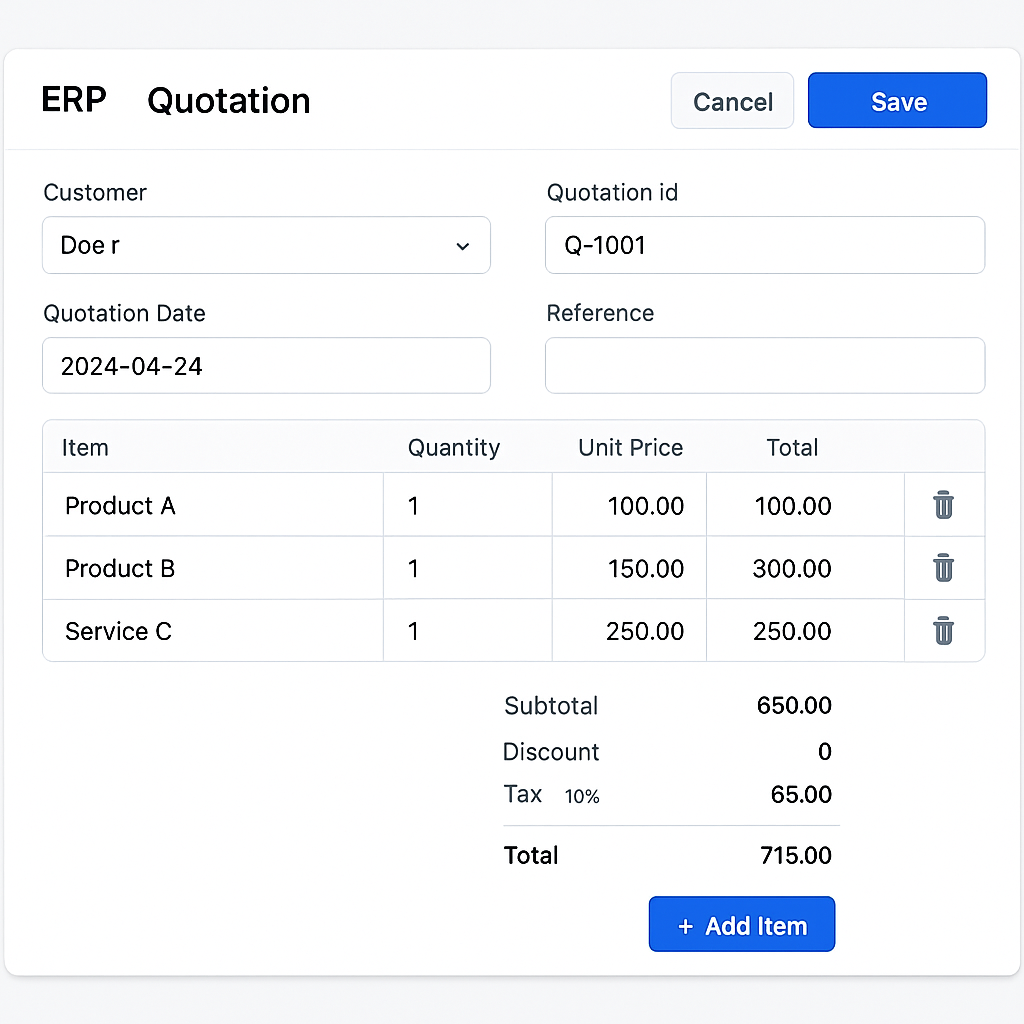Viewport: 1024px width, 1024px height.
Task: Click the Tax 10% rate
Action: (582, 796)
